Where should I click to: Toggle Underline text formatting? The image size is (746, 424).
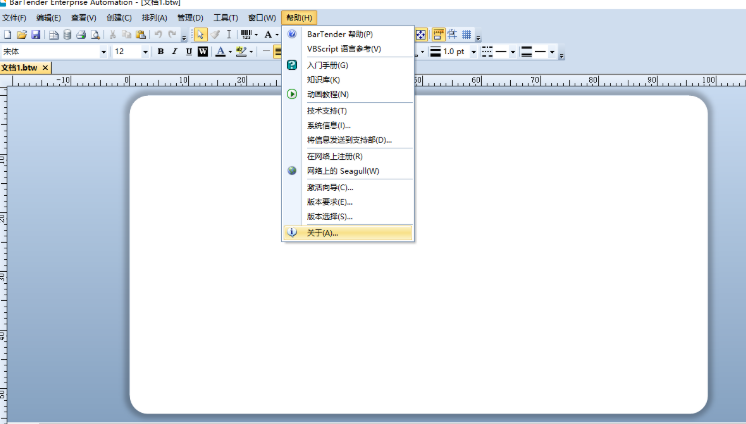188,51
